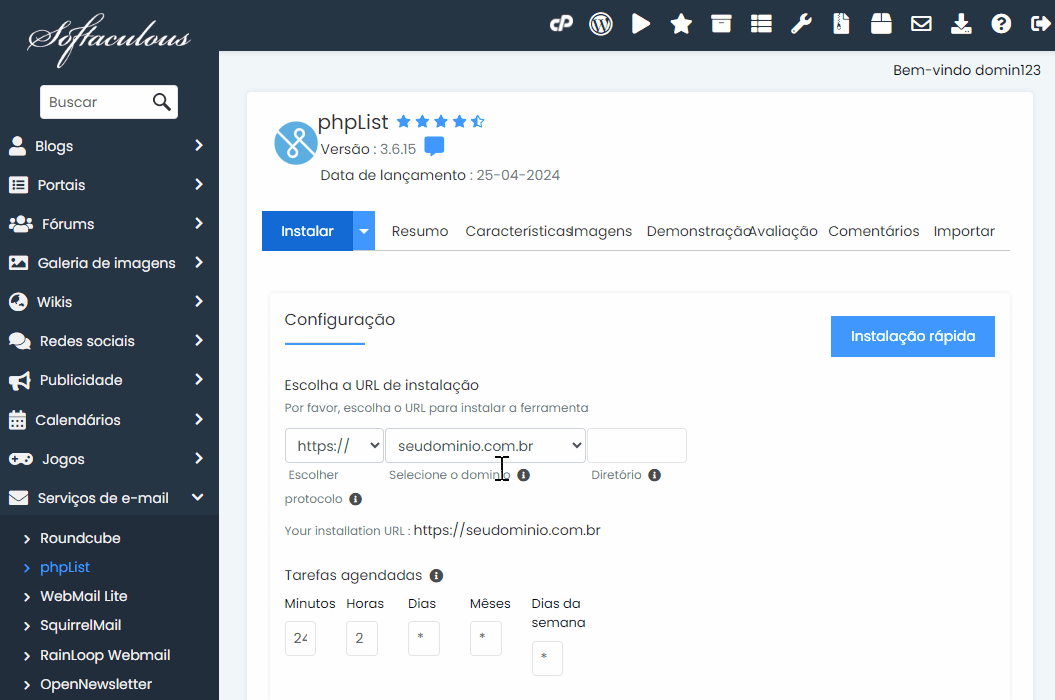Switch to the Imagens tab
This screenshot has width=1055, height=700.
pyautogui.click(x=603, y=232)
